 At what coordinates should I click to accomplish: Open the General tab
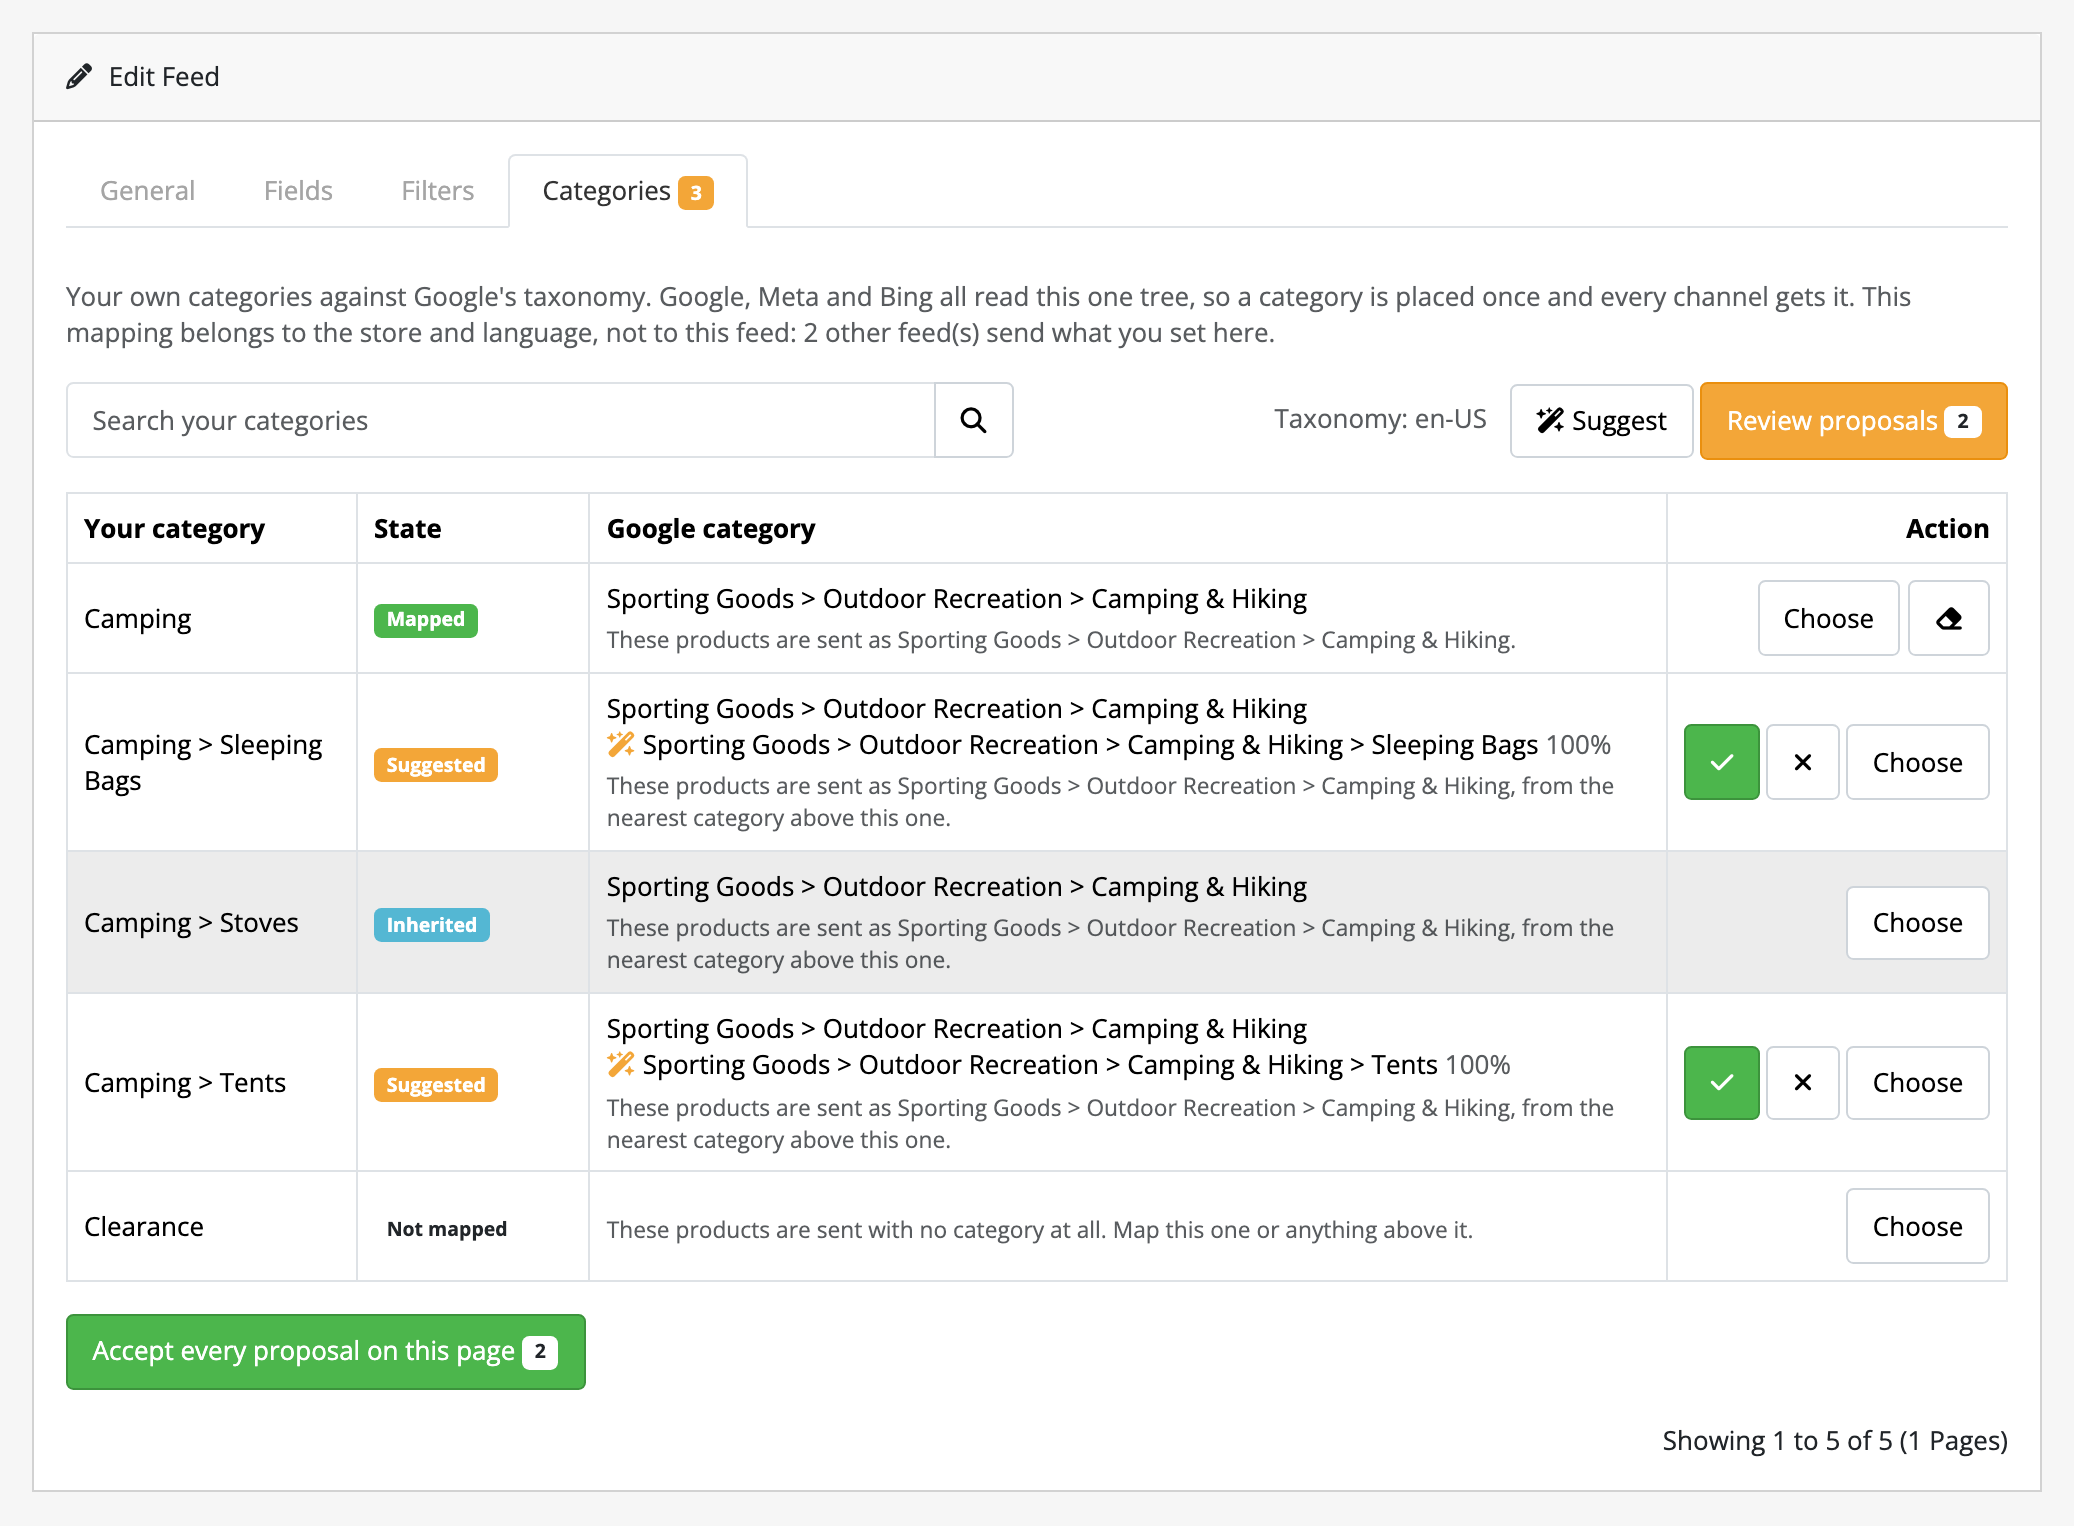tap(147, 191)
